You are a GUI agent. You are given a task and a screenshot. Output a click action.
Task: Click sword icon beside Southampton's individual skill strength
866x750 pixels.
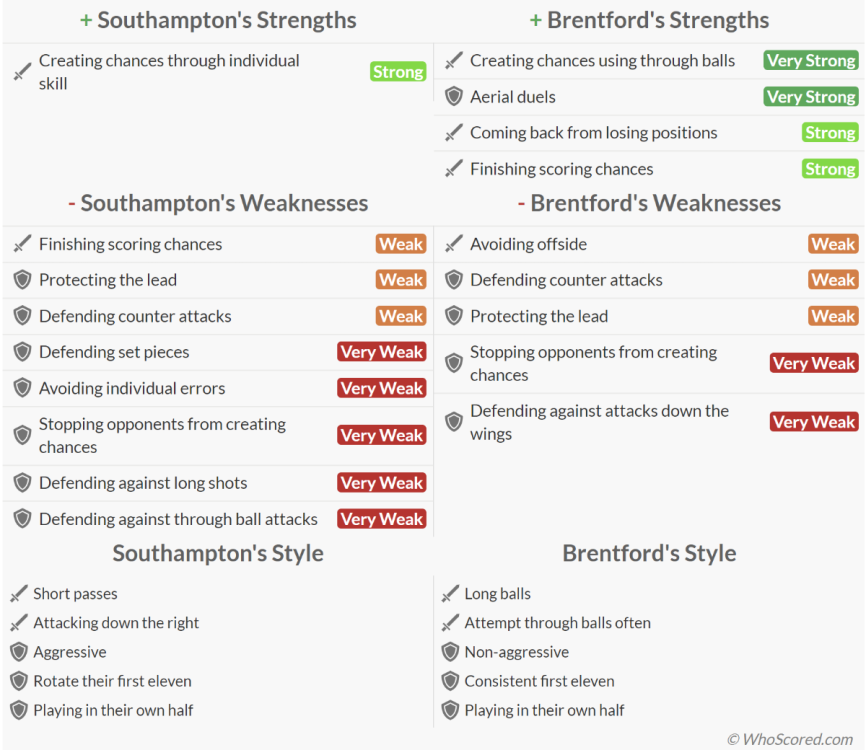point(22,72)
